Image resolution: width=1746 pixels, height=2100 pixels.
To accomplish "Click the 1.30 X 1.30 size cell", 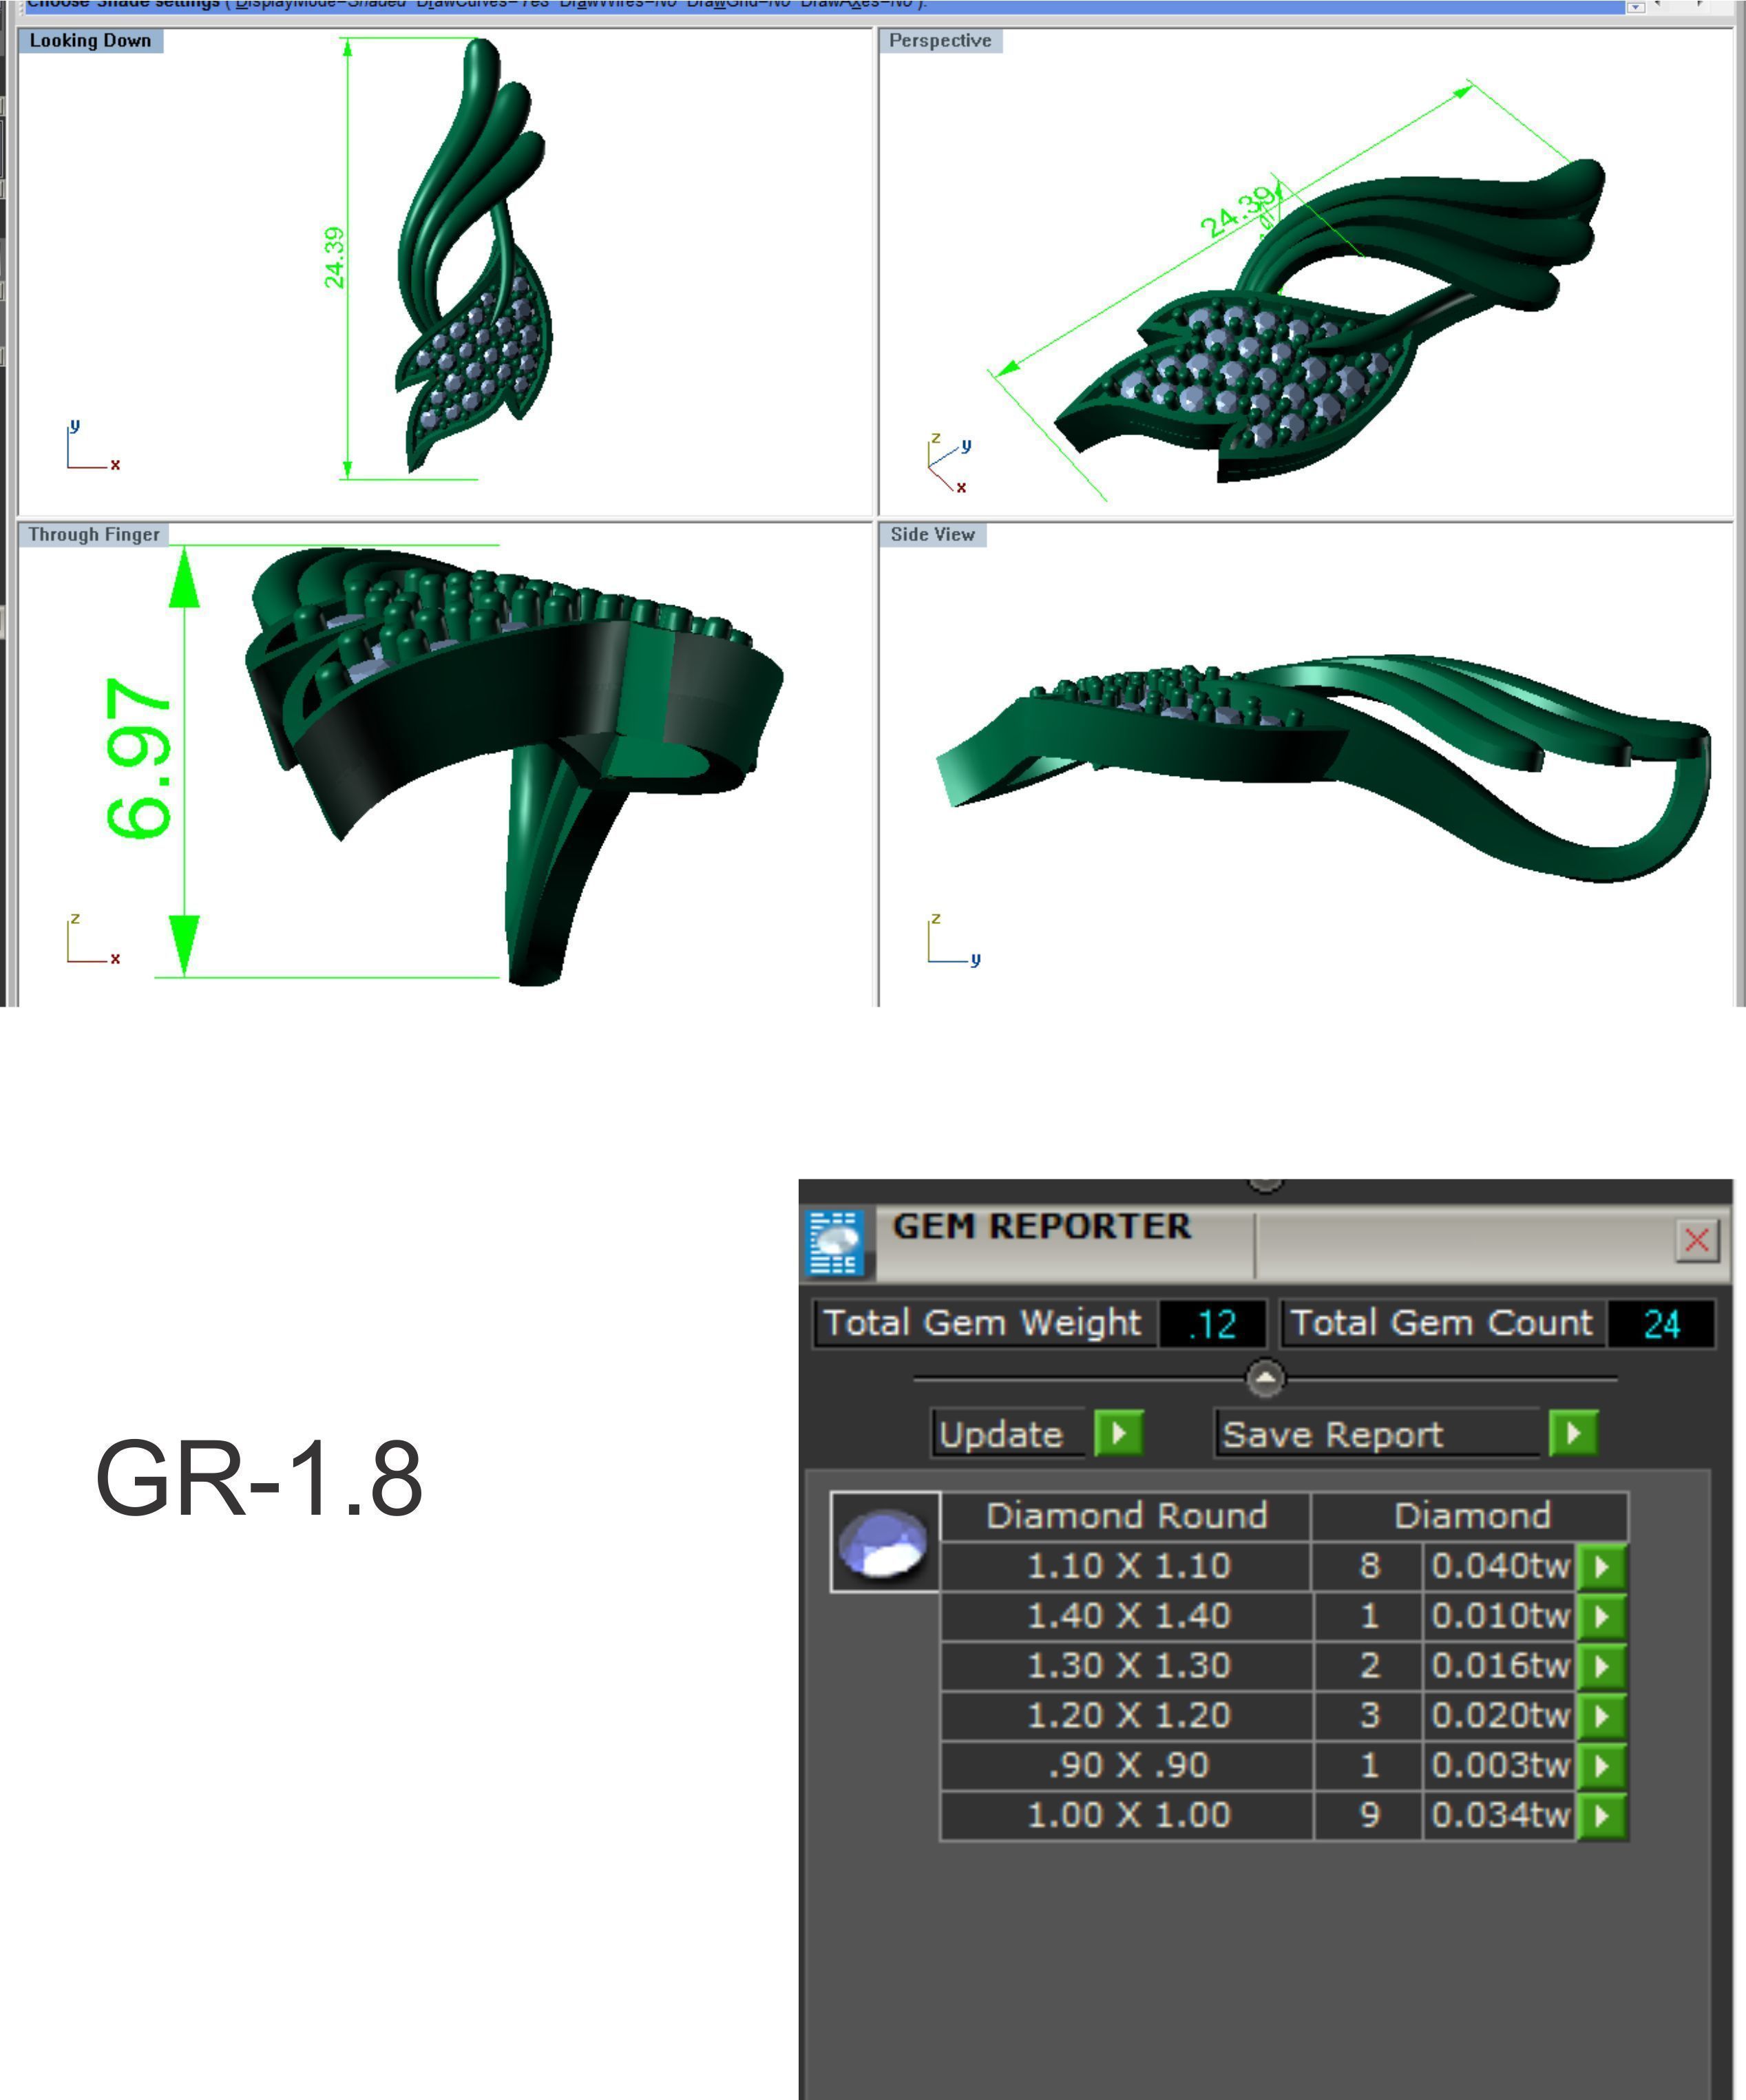I will click(1127, 1666).
